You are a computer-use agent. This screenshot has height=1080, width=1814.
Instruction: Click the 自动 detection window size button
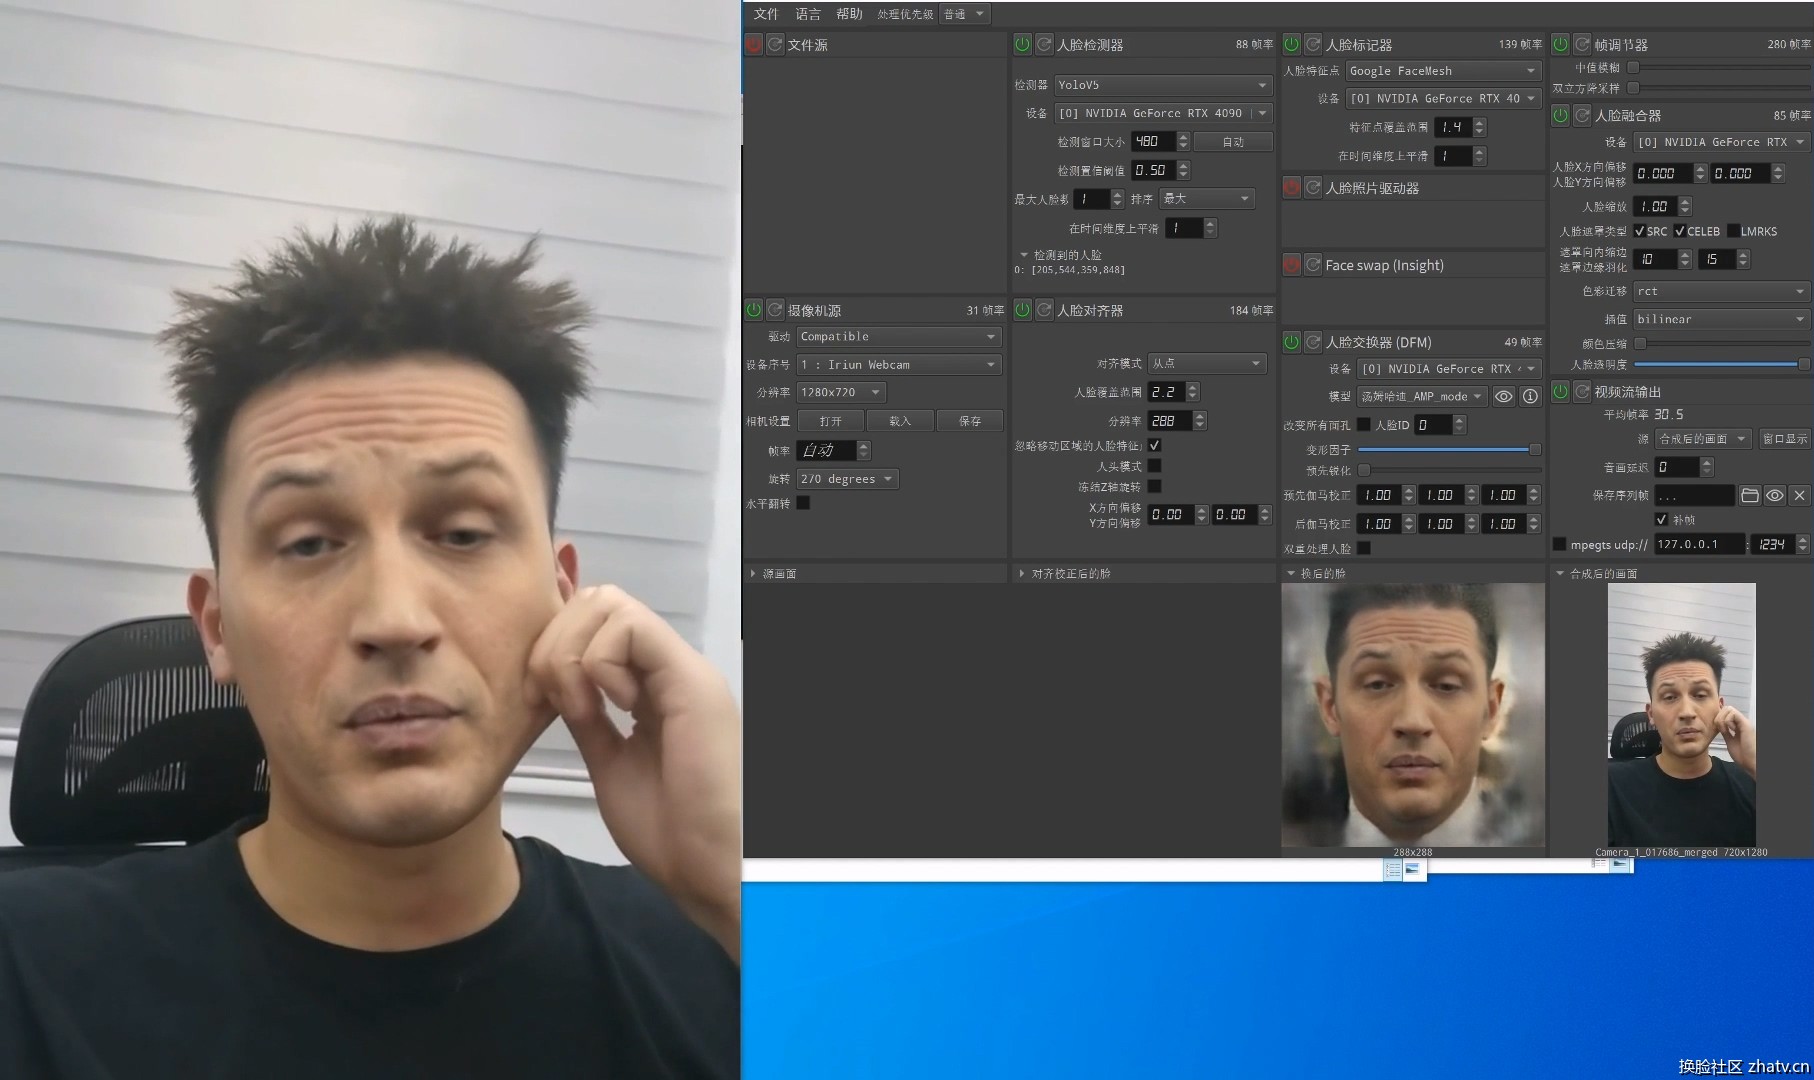click(x=1233, y=142)
